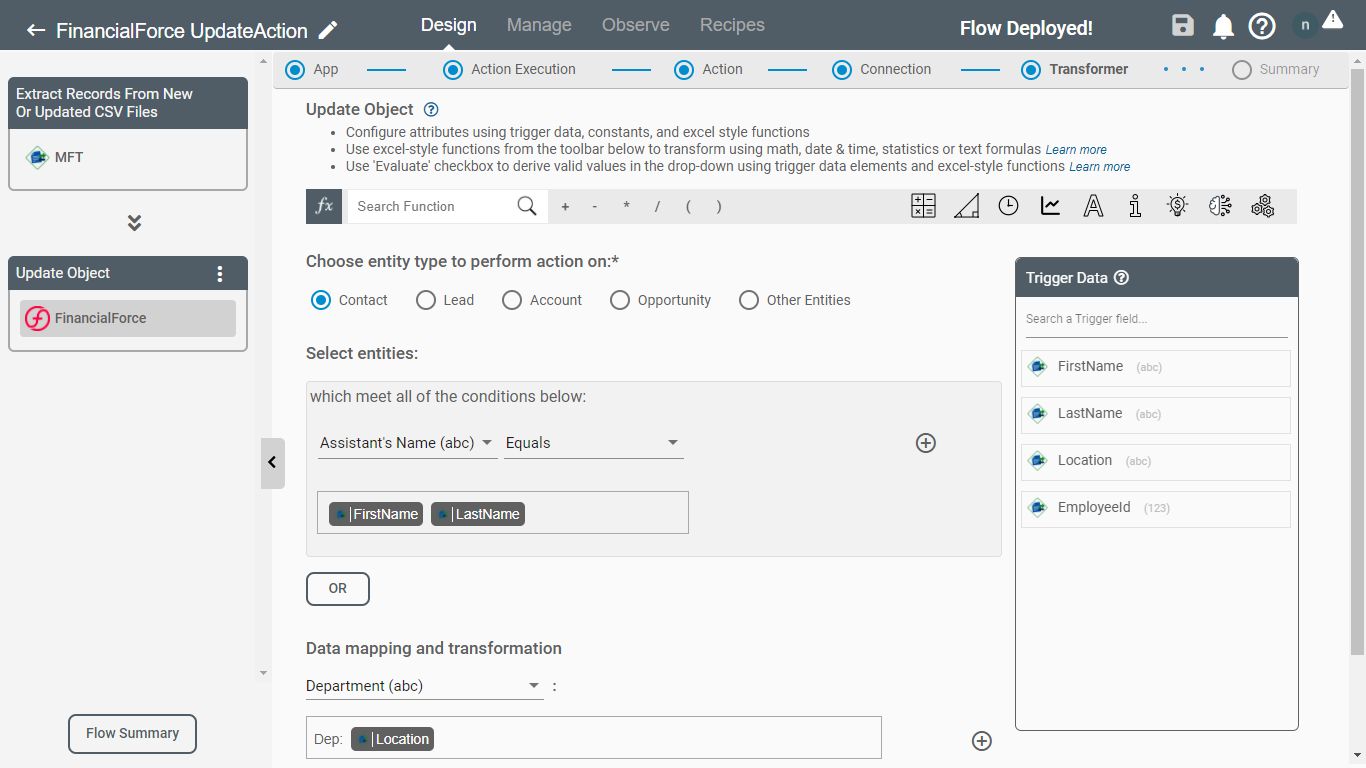Click Update Object help icon
Viewport: 1366px width, 768px height.
431,110
